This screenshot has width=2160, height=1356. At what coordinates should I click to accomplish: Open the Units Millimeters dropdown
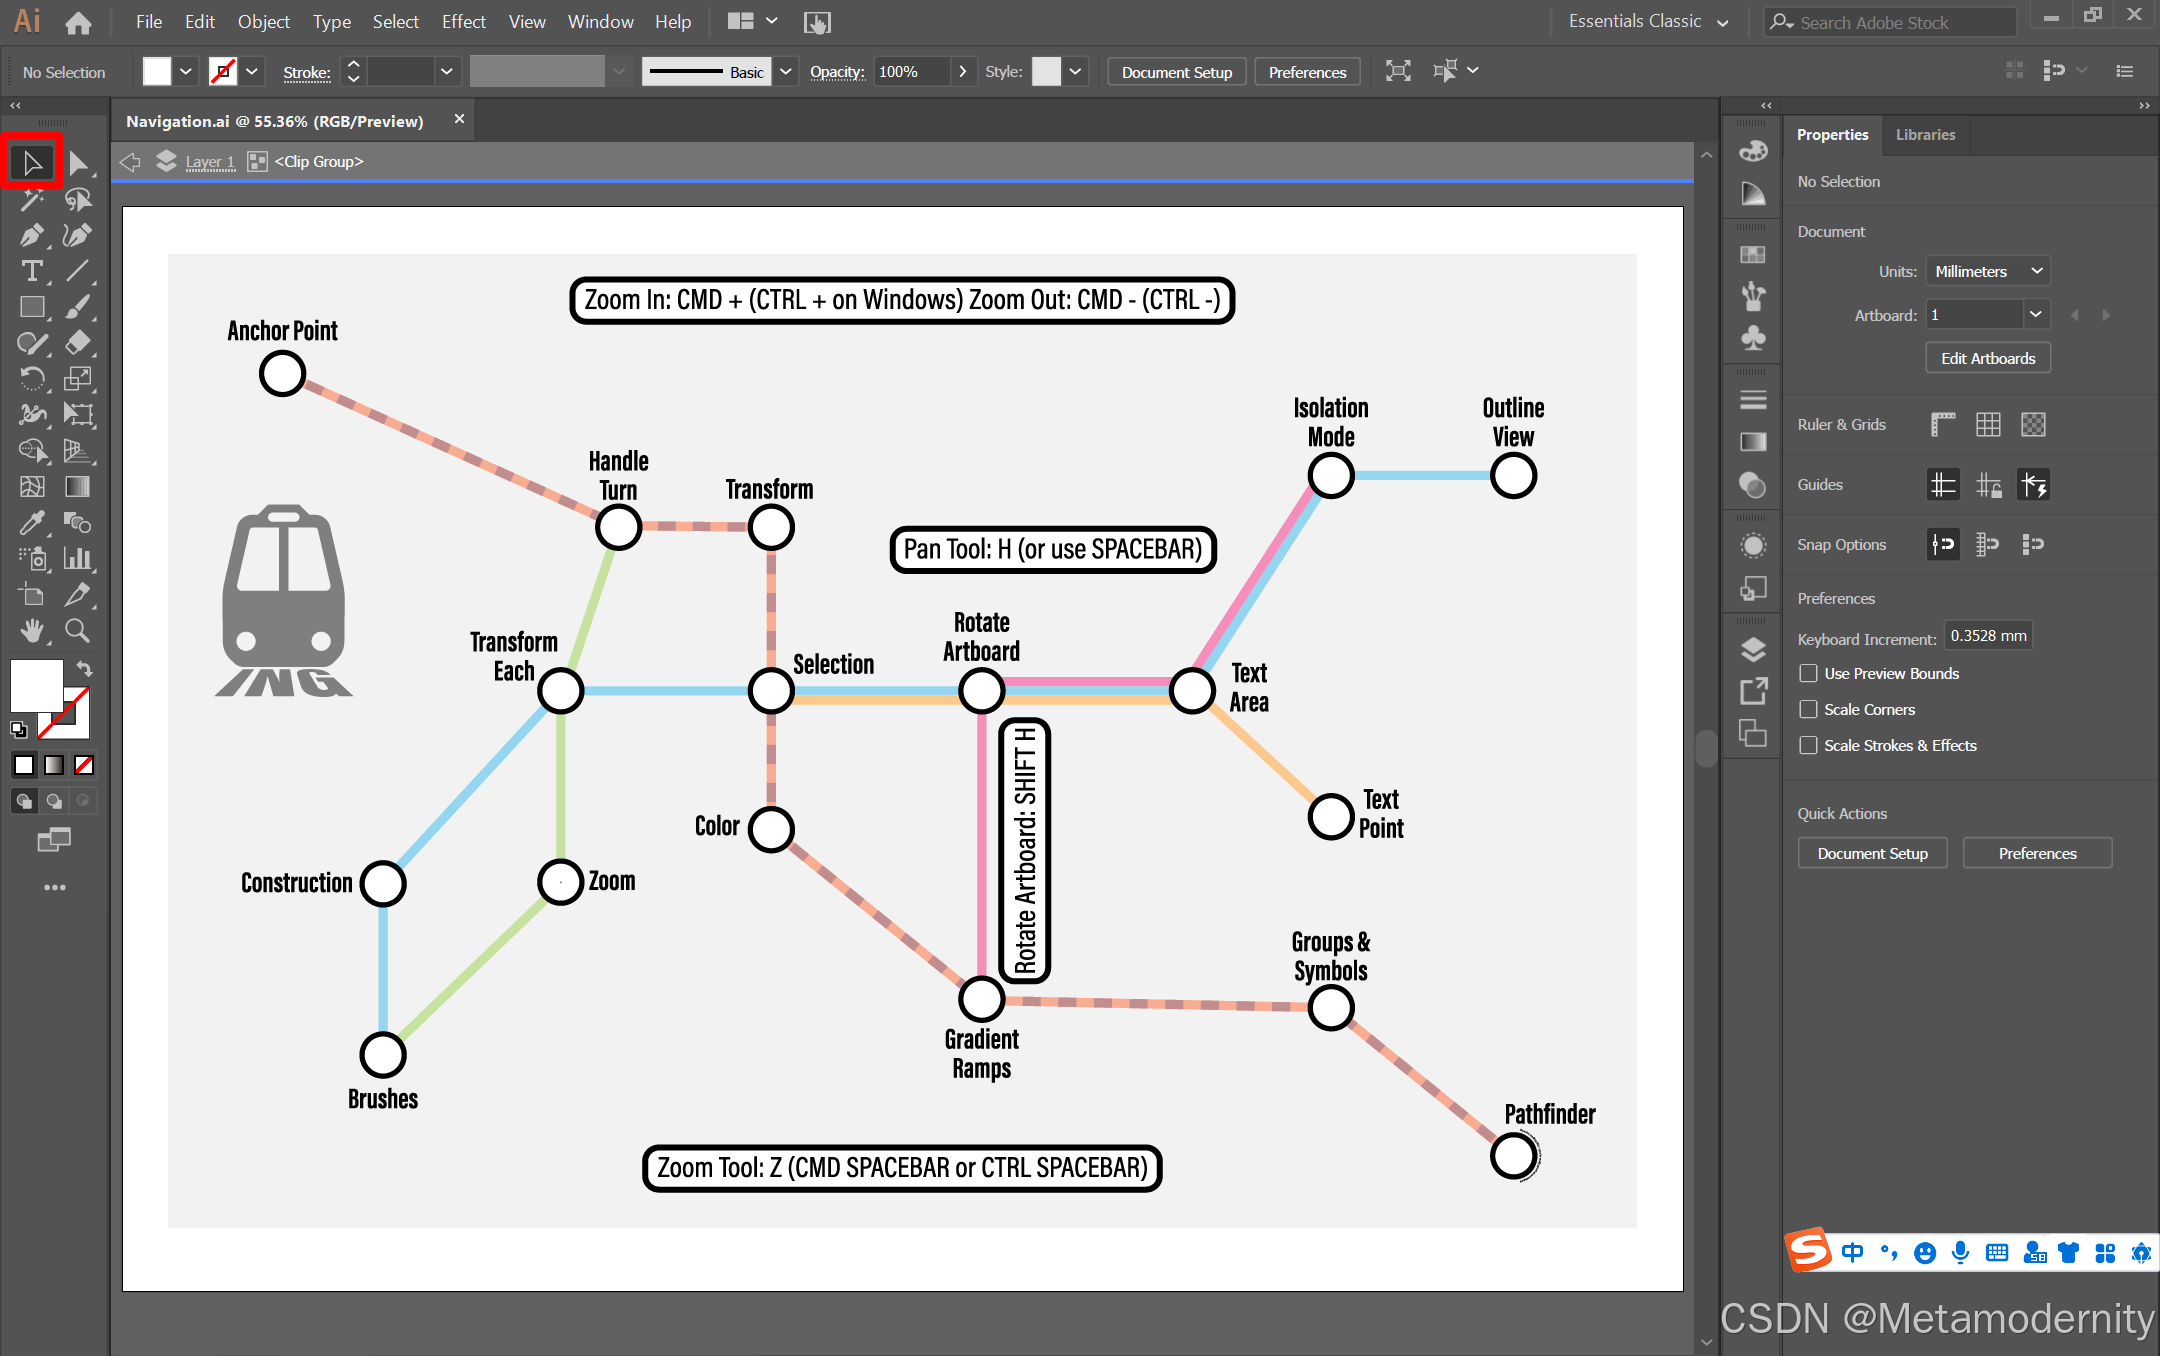(1987, 271)
